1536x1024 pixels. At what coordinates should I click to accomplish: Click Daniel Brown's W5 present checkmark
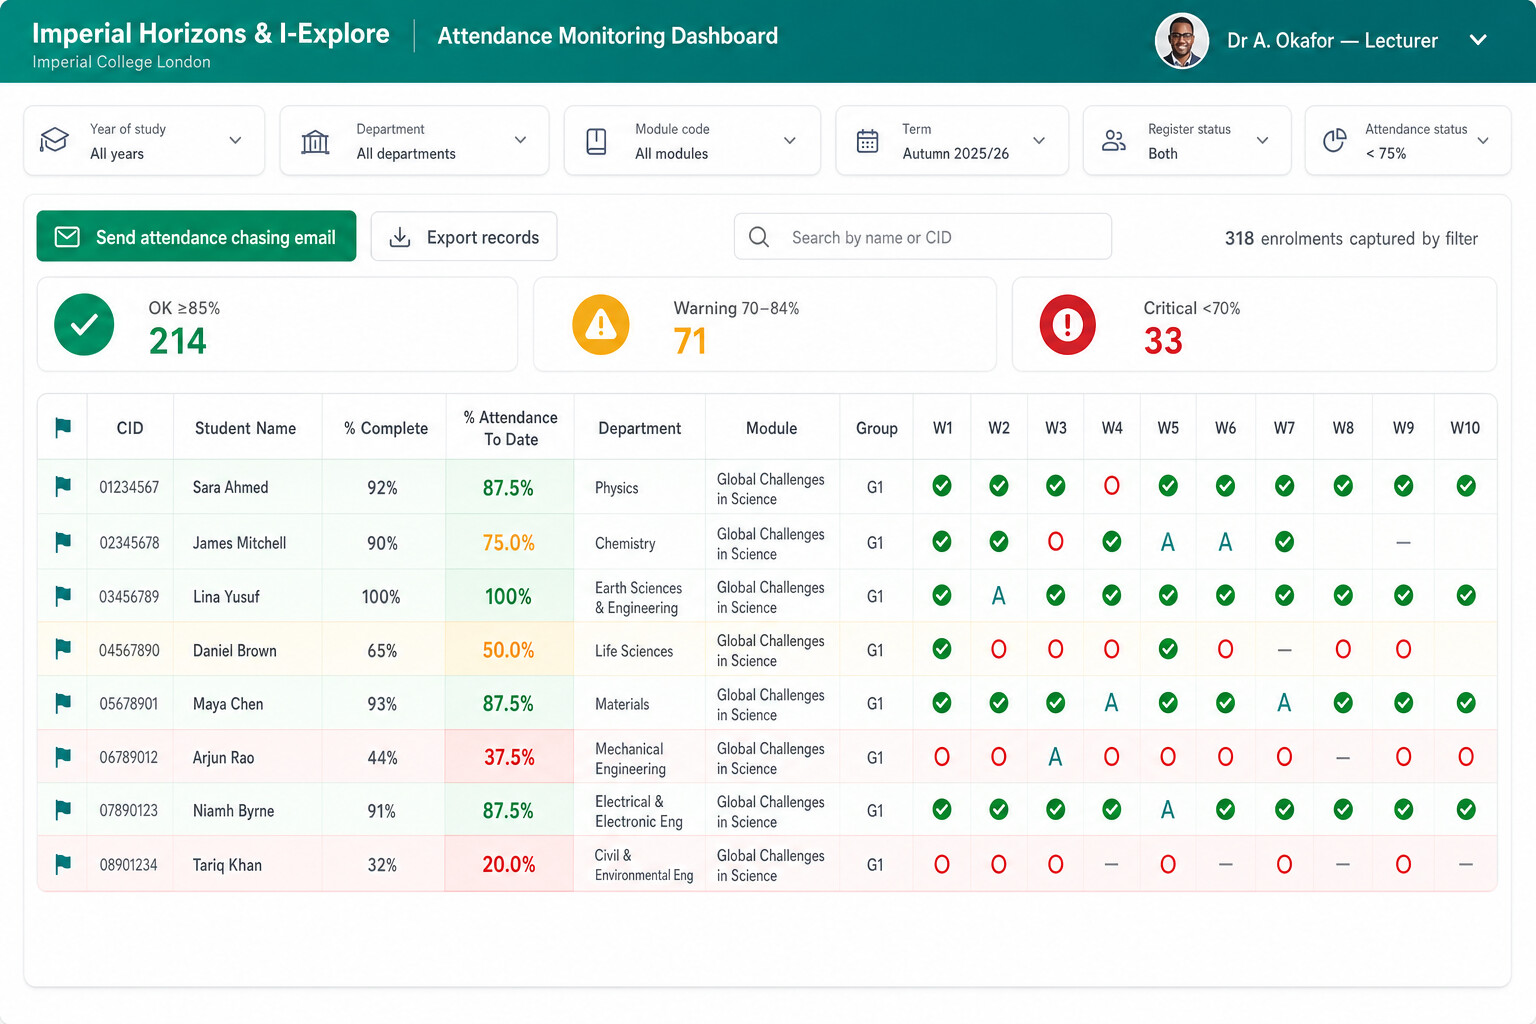click(x=1168, y=649)
